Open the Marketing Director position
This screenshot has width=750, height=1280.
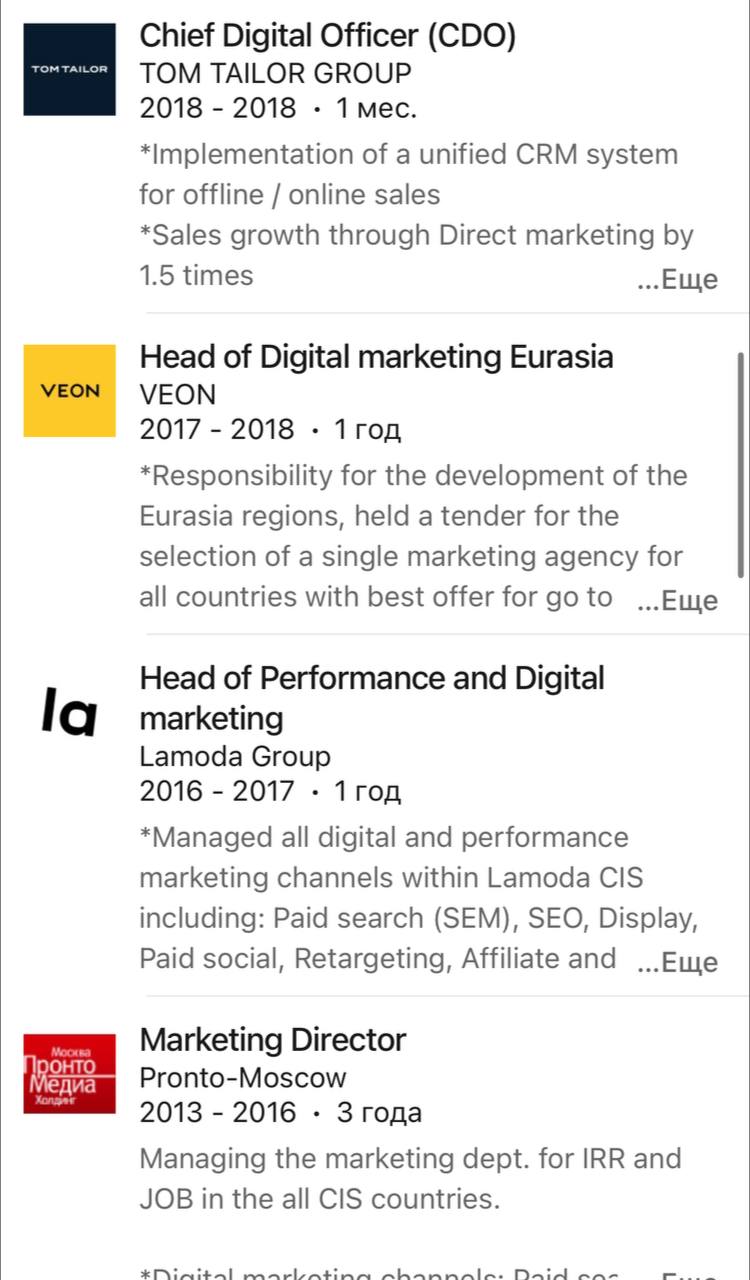click(x=273, y=1040)
